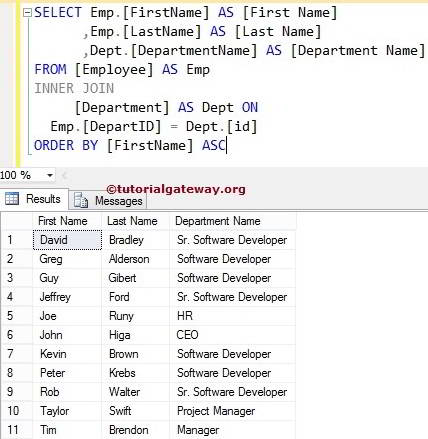The height and width of the screenshot is (439, 428).
Task: Click the Project Manager cell
Action: click(x=233, y=411)
